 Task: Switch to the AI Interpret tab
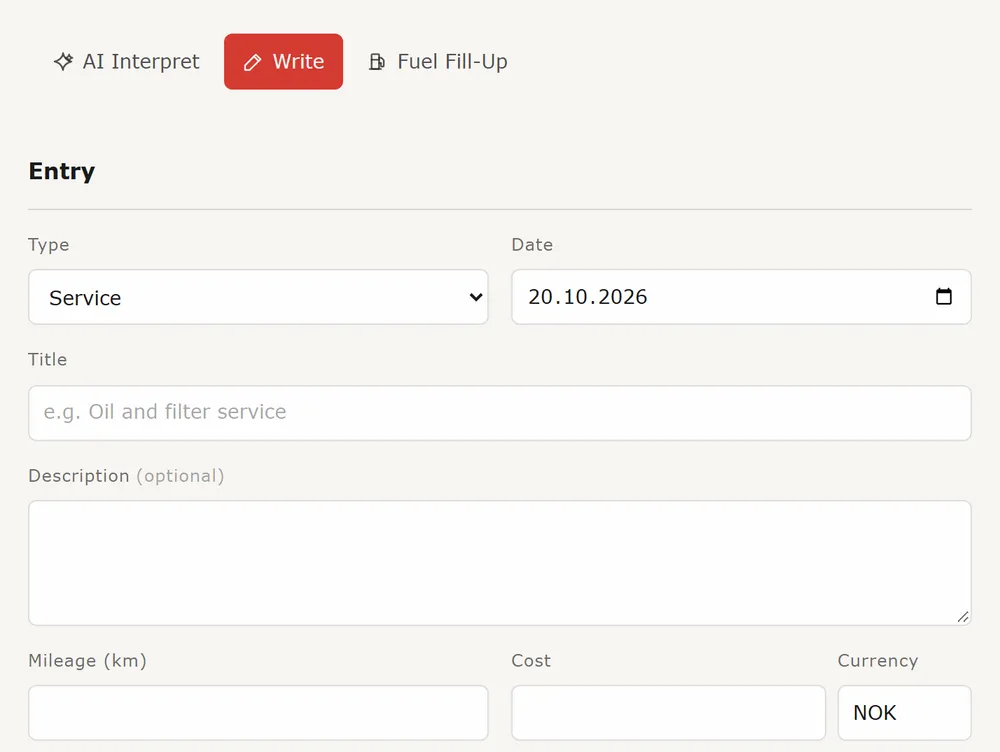pyautogui.click(x=126, y=62)
